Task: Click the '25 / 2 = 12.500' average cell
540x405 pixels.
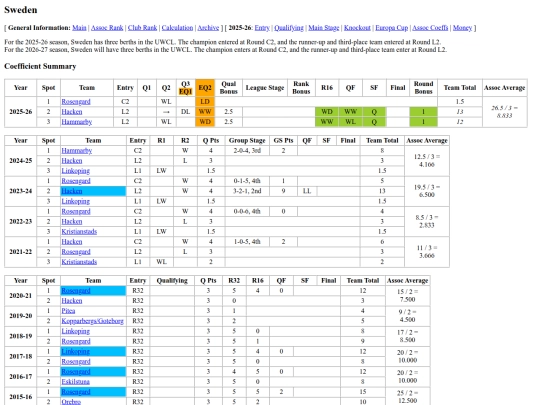Action: [407, 397]
